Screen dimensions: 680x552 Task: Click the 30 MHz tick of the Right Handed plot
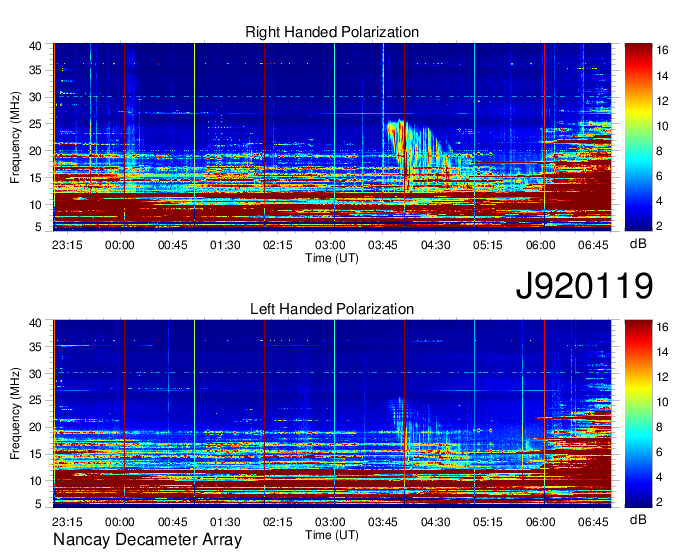[x=35, y=97]
